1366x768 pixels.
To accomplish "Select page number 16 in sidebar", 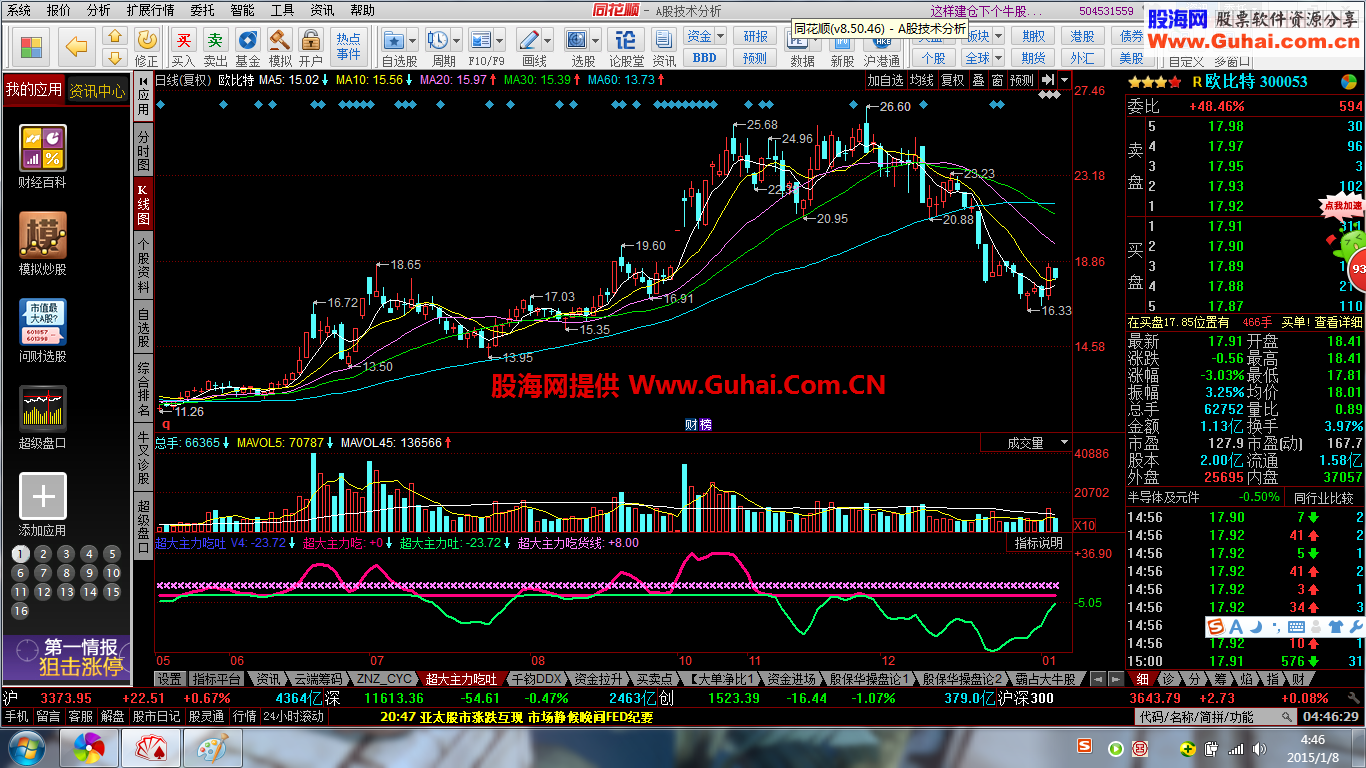I will (20, 611).
